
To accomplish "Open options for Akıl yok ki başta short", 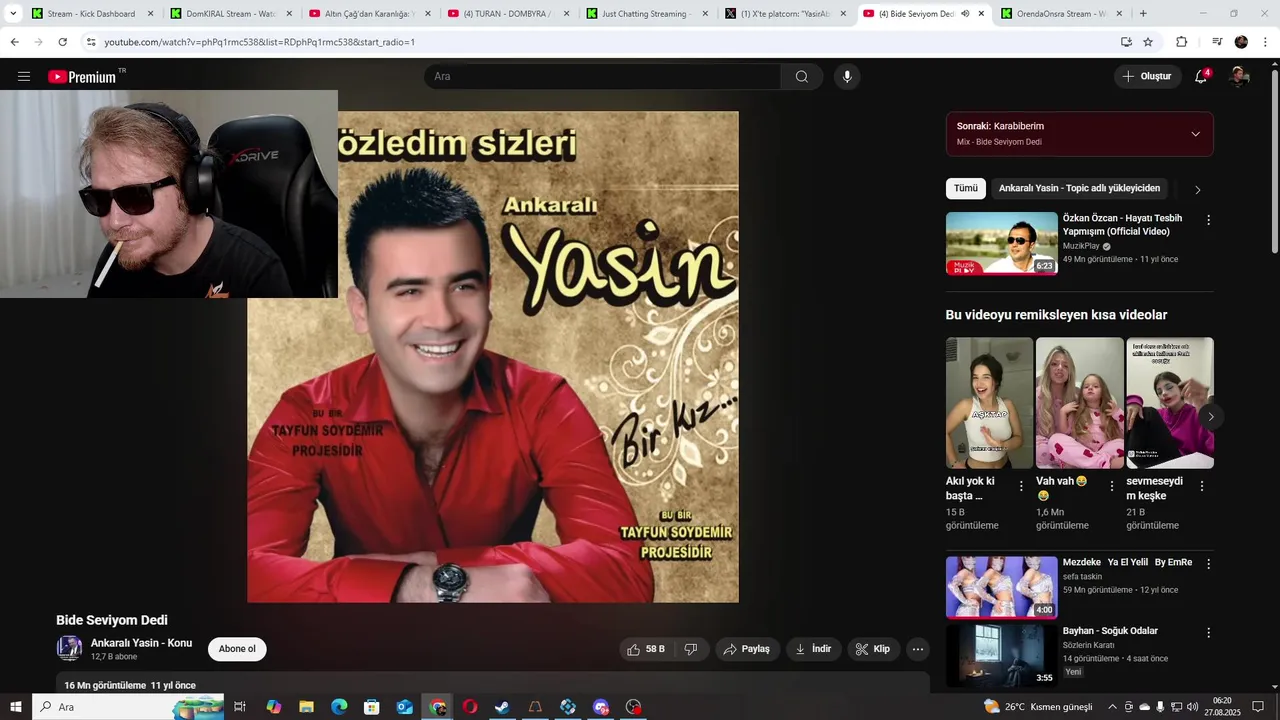I will pos(1021,486).
